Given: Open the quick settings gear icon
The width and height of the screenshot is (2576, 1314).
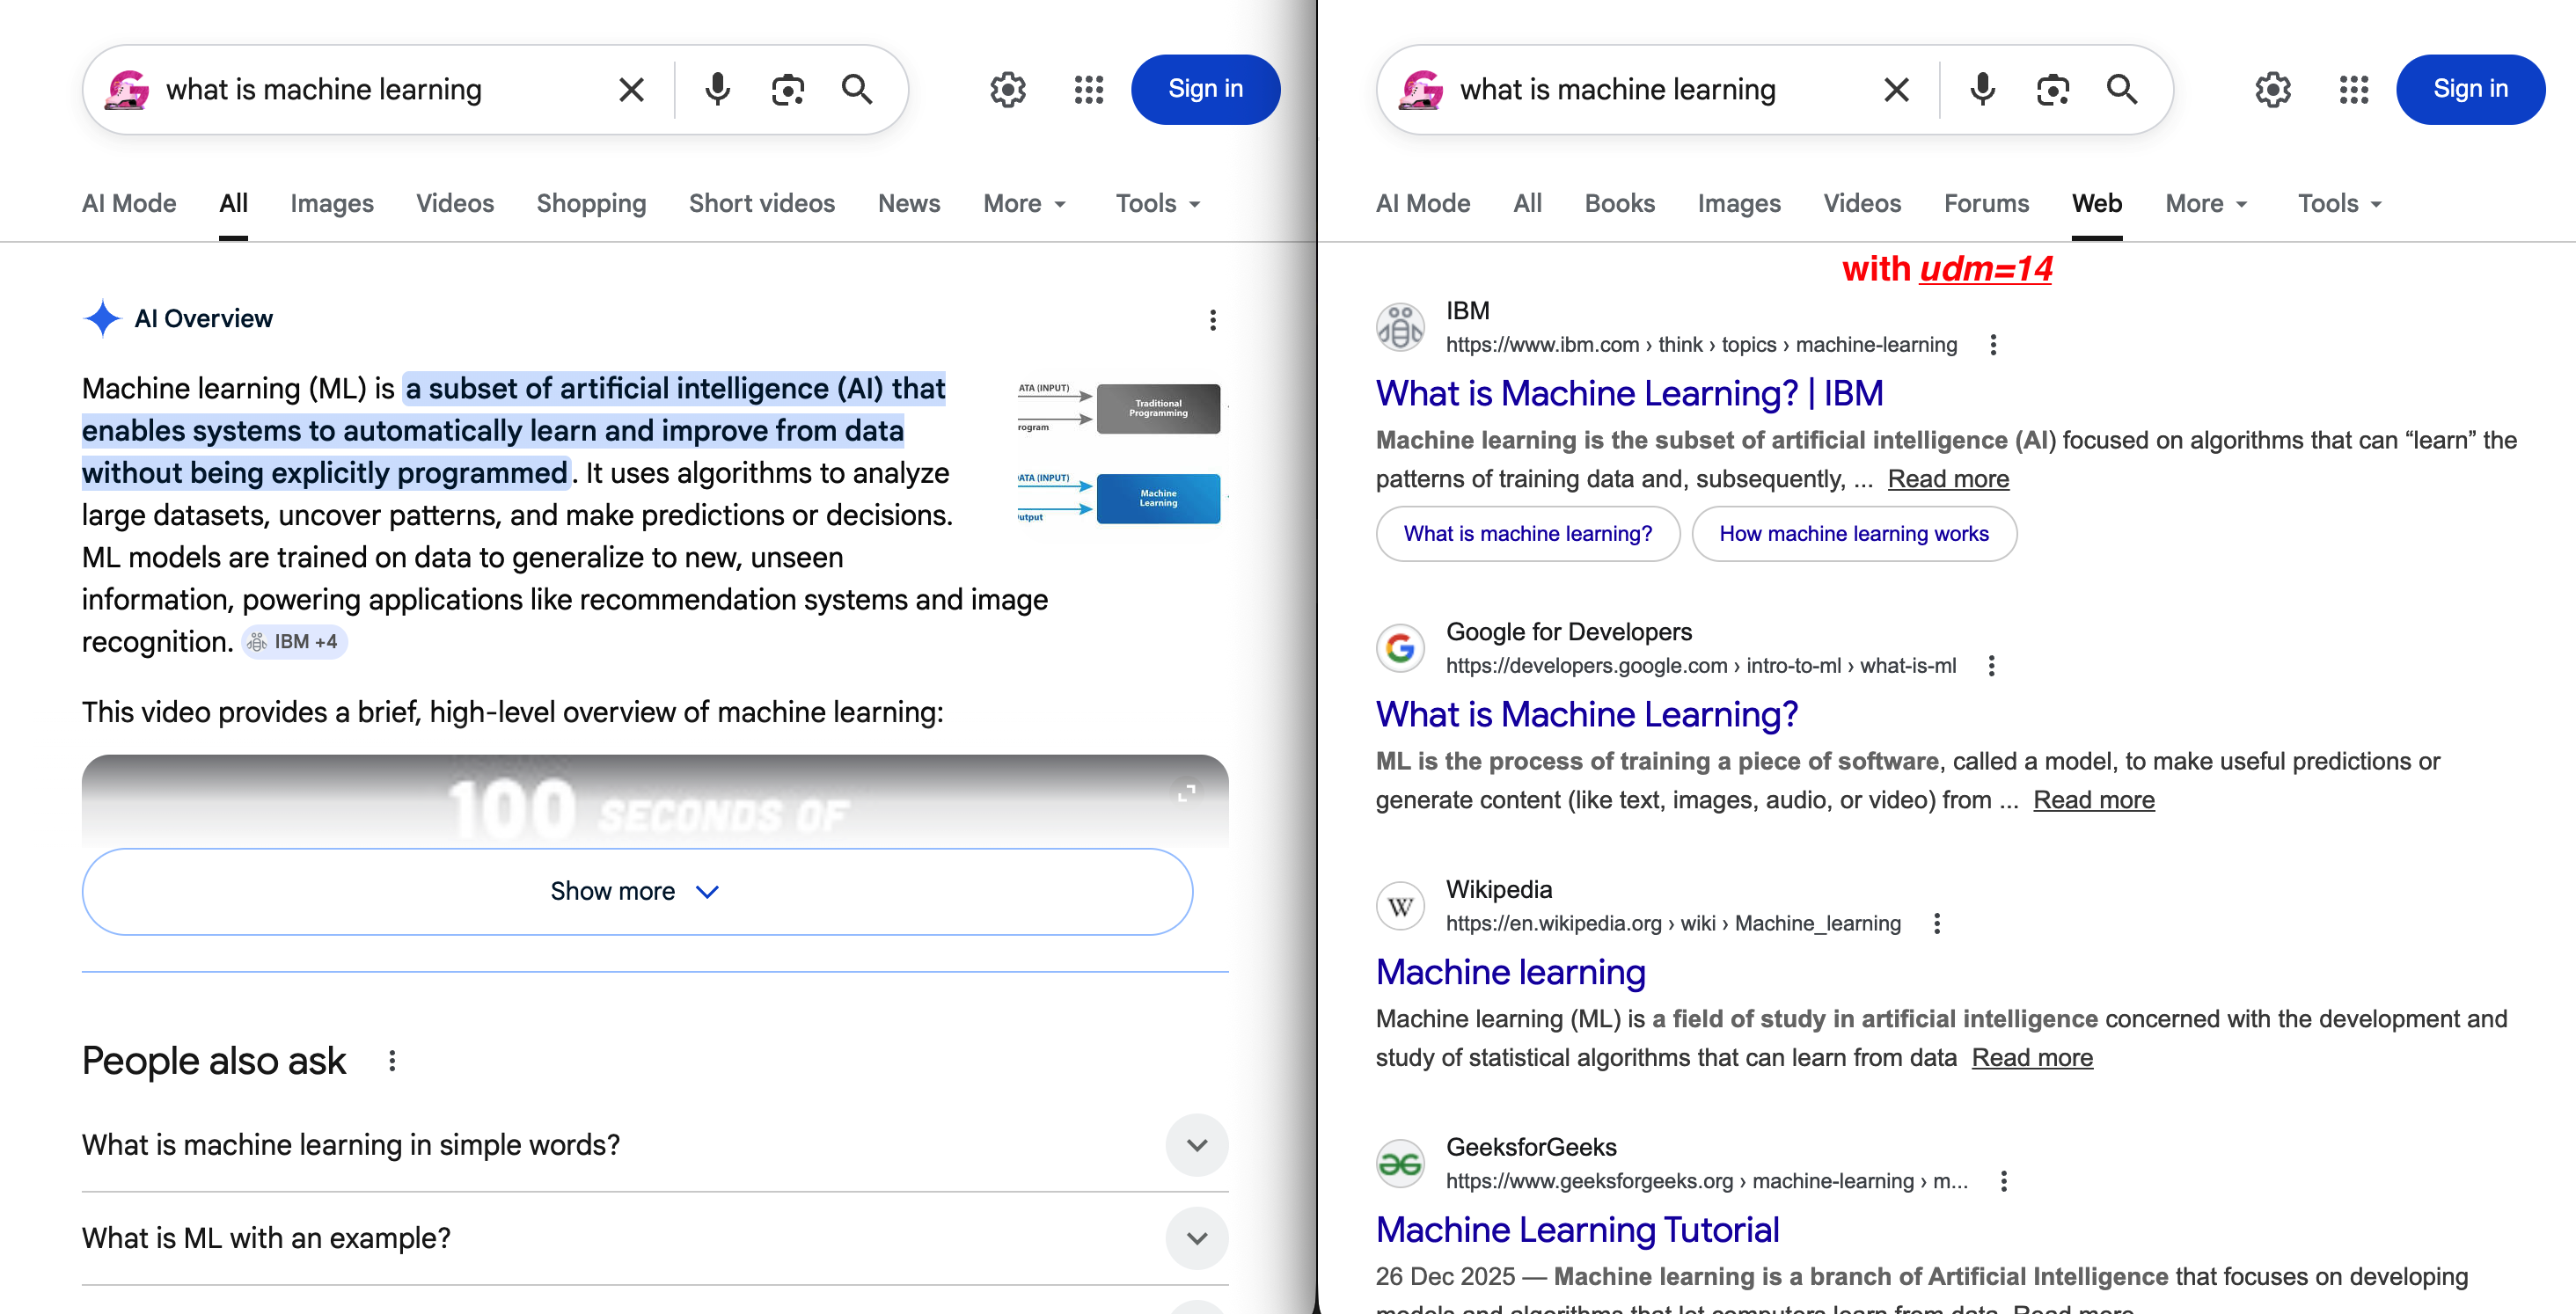Looking at the screenshot, I should click(x=1008, y=89).
